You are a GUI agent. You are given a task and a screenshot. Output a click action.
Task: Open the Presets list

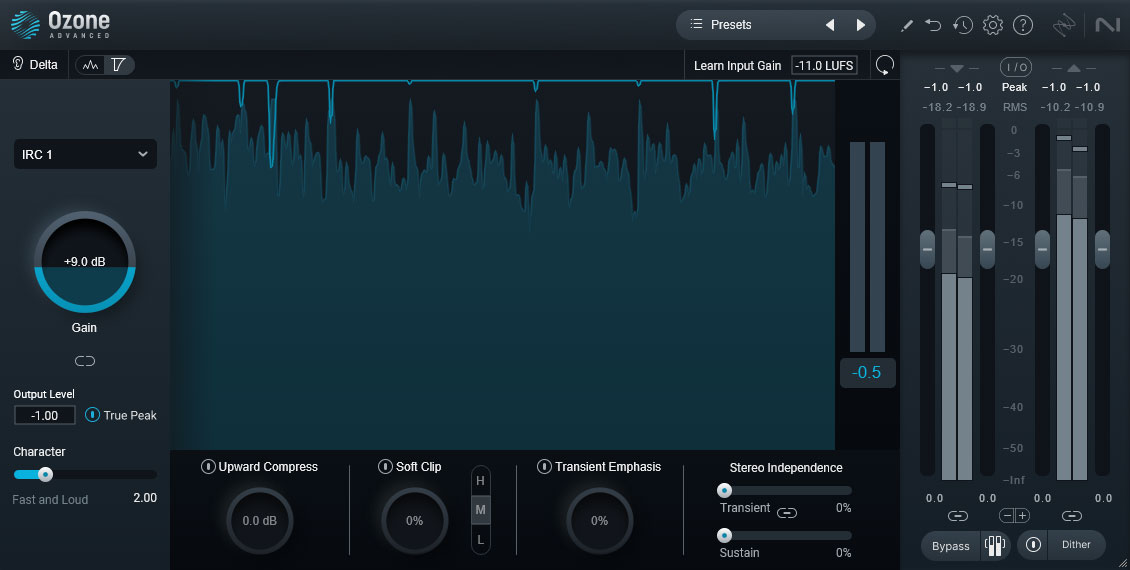(750, 25)
